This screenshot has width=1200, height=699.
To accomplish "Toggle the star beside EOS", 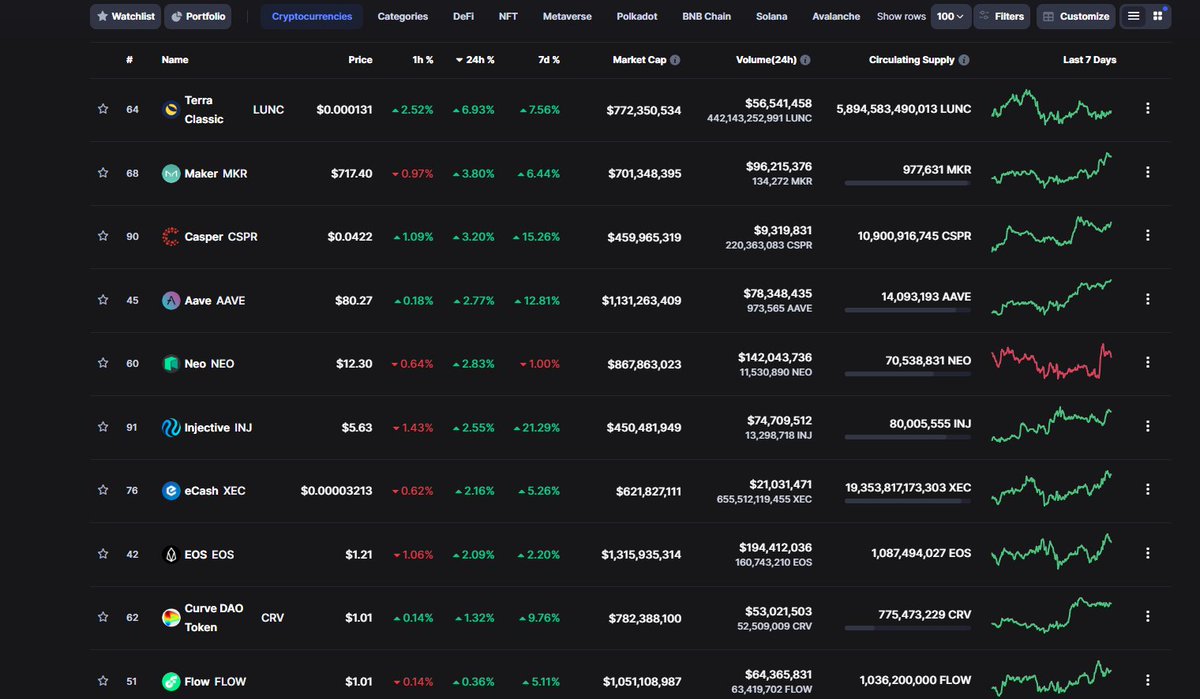I will (103, 554).
